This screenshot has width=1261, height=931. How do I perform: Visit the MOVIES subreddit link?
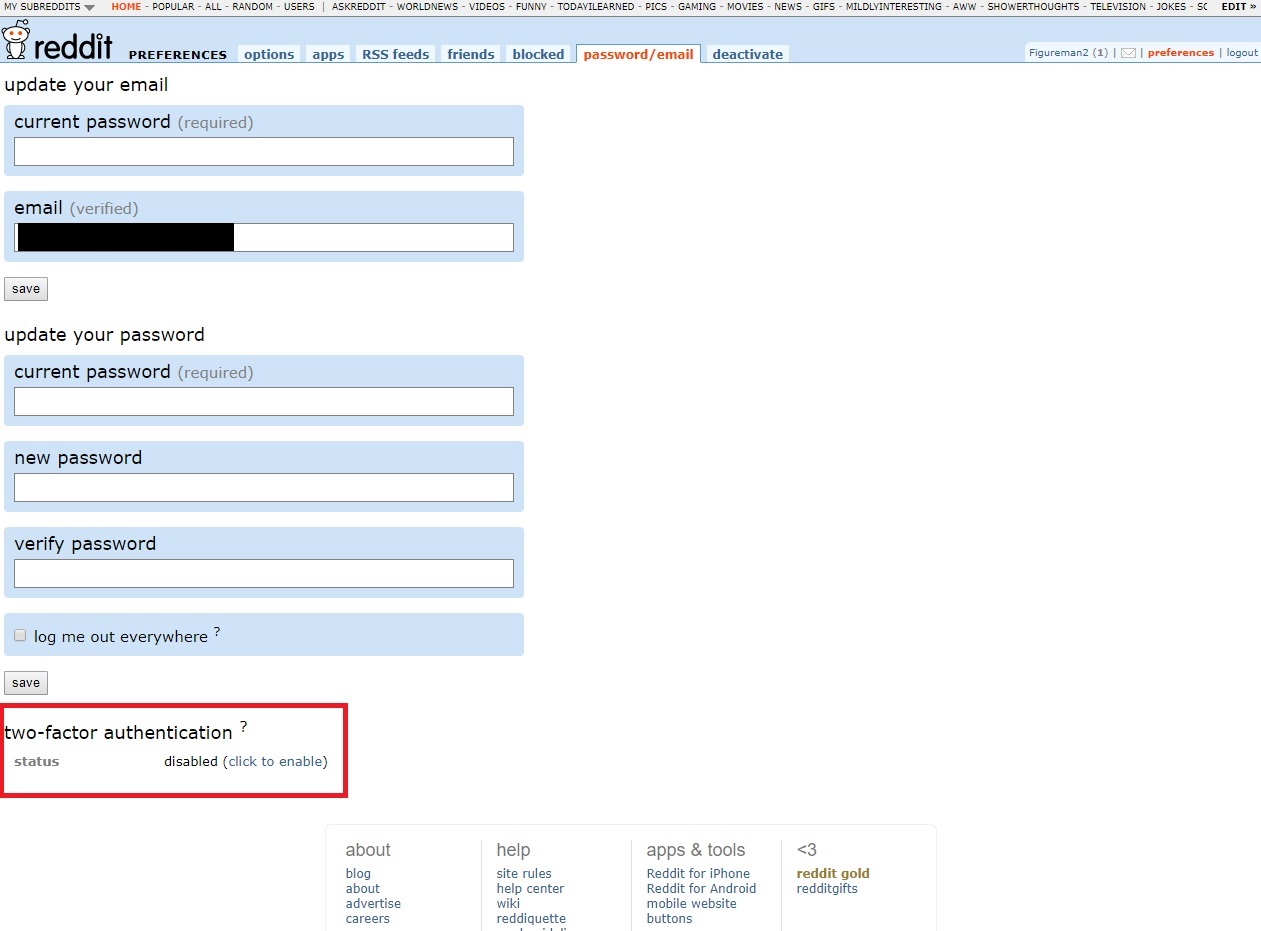tap(745, 7)
